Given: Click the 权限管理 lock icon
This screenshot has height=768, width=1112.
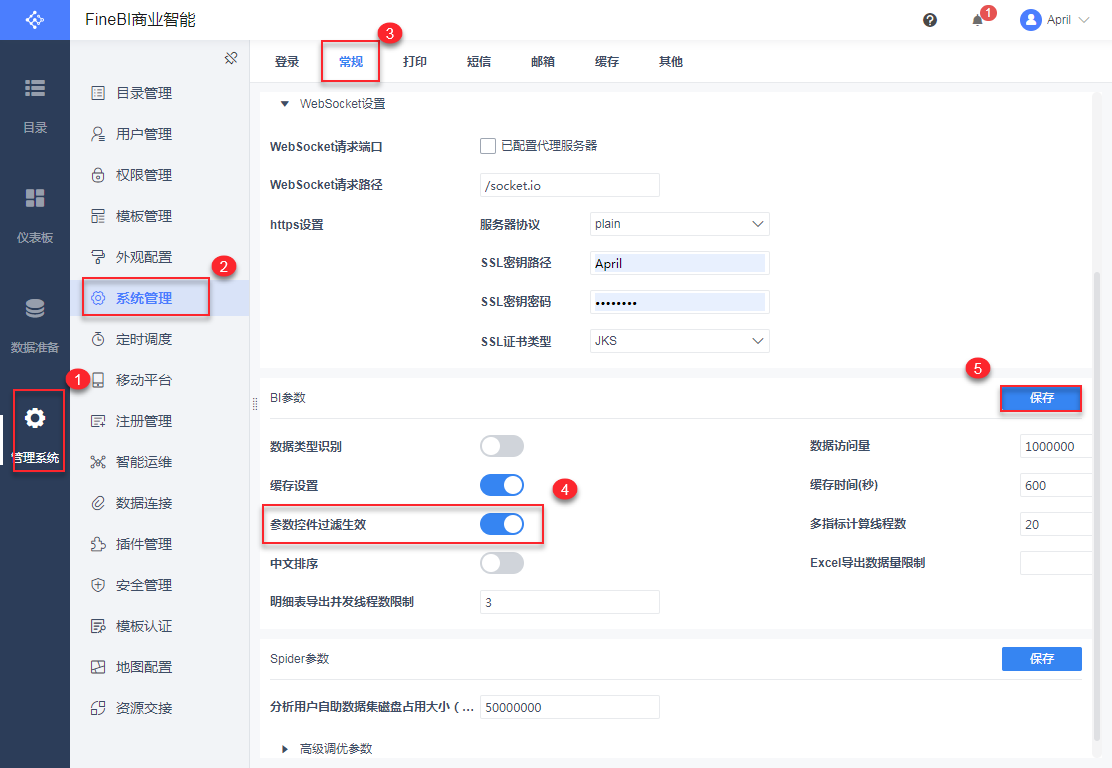Looking at the screenshot, I should (x=98, y=175).
